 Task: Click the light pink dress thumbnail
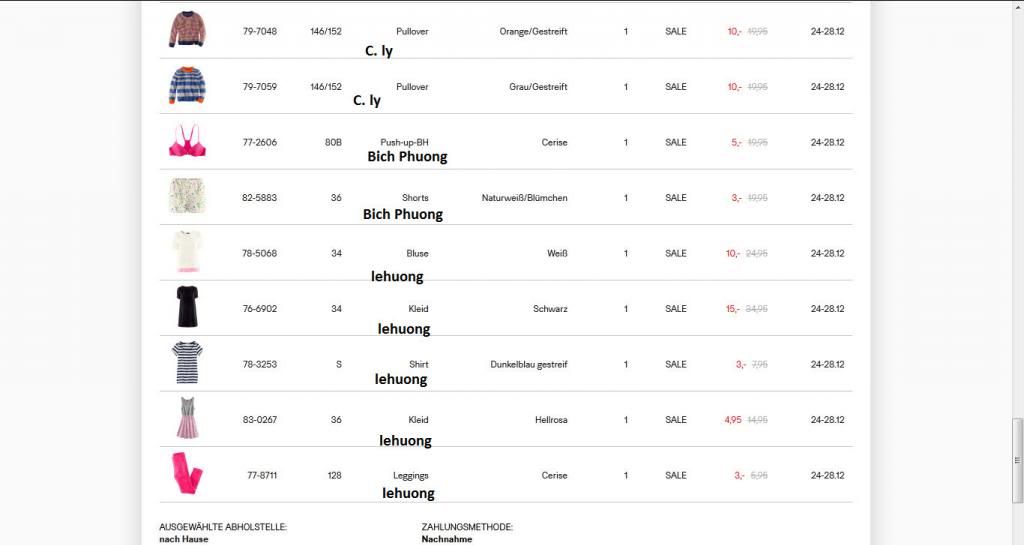coord(187,419)
